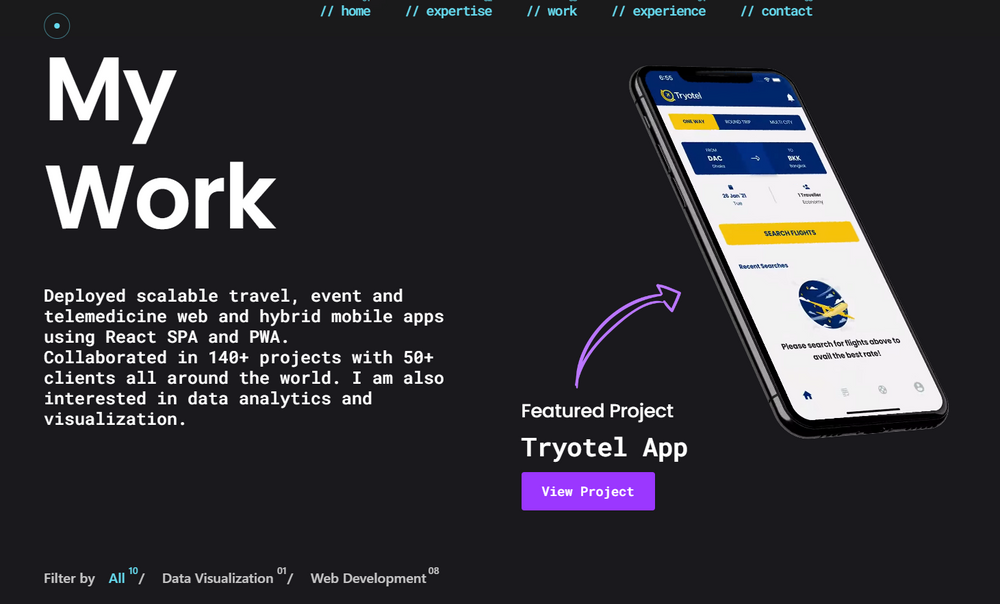
Task: Open the 28 Jan '21 date selector
Action: point(732,196)
